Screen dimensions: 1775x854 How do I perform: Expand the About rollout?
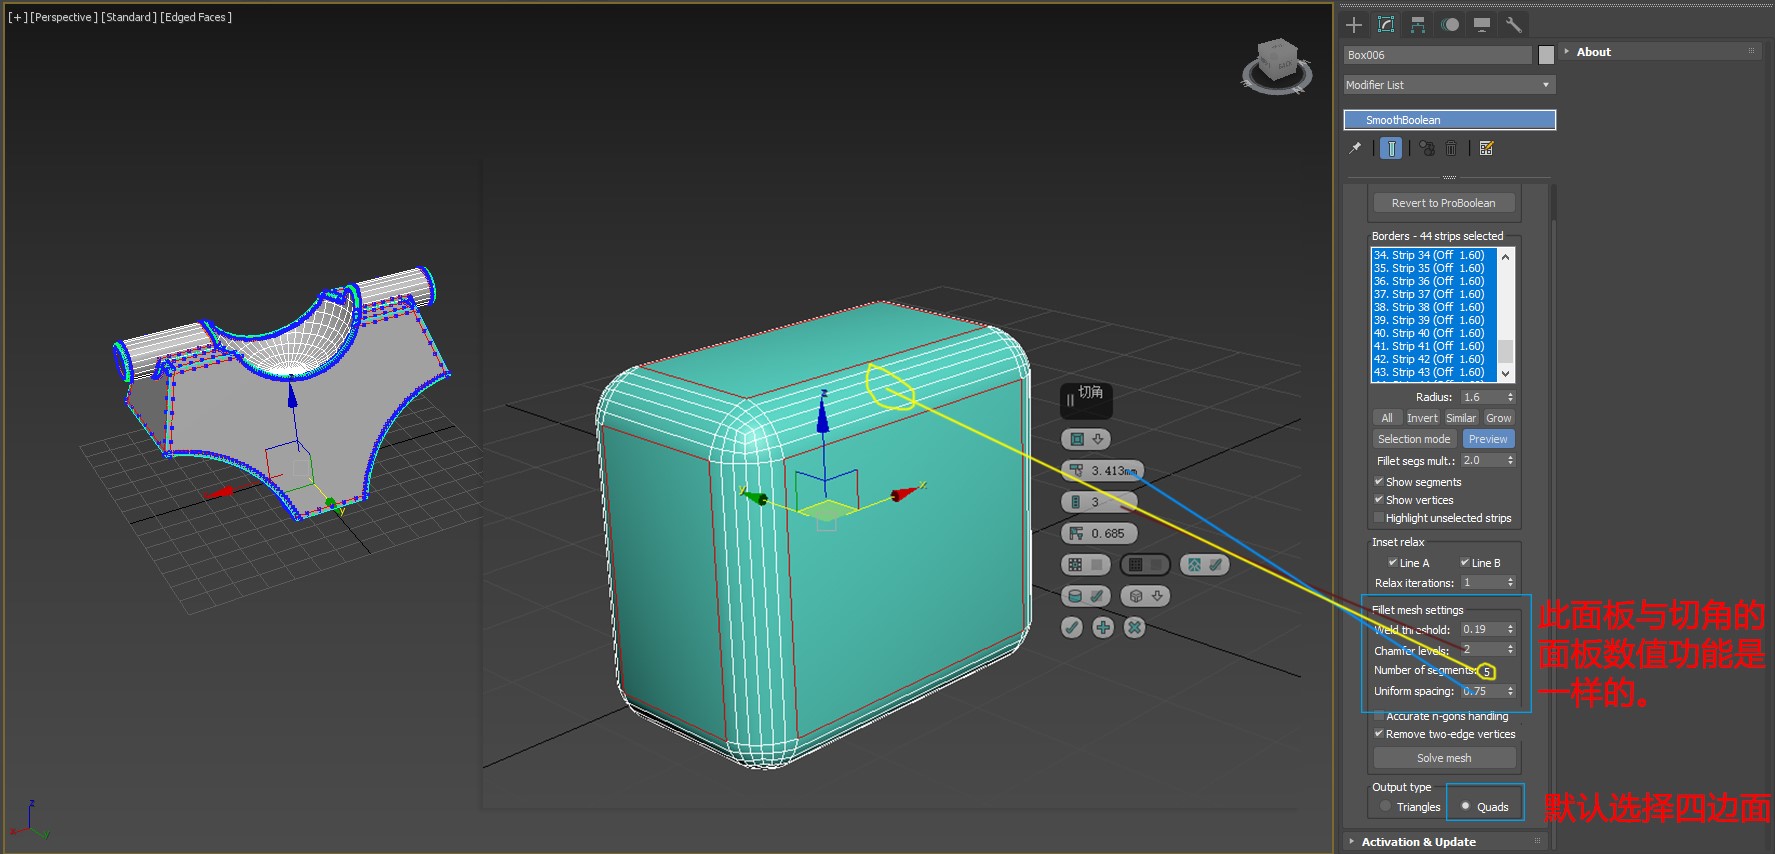pyautogui.click(x=1593, y=52)
